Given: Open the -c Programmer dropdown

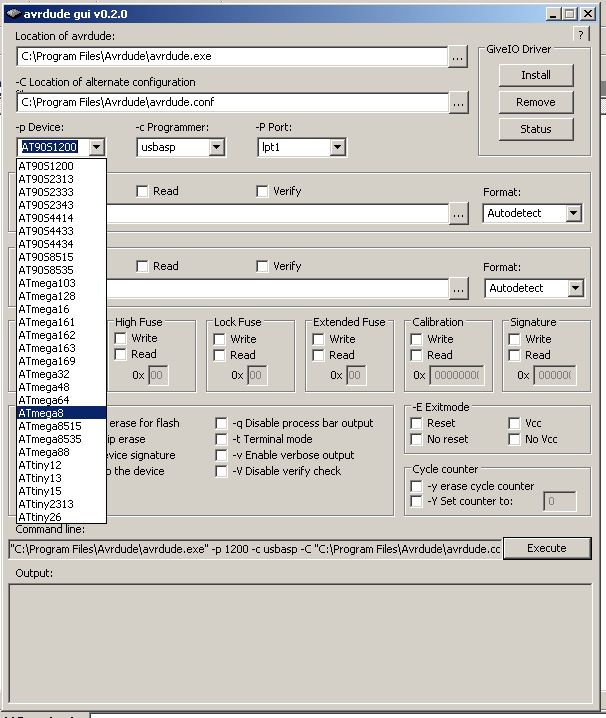Looking at the screenshot, I should (x=217, y=147).
